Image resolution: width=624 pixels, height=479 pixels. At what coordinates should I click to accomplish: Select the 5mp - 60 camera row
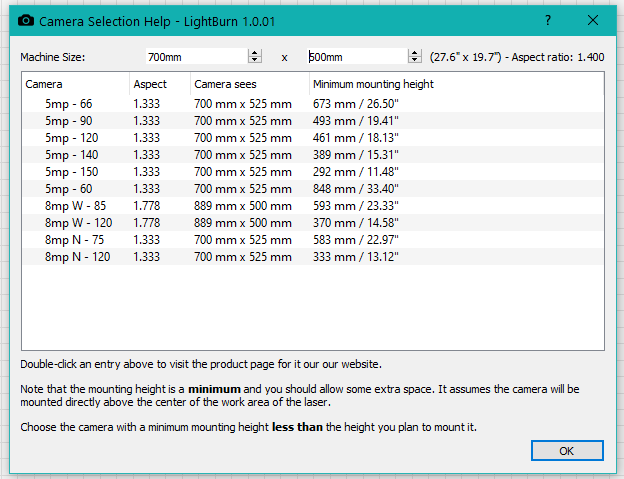313,189
